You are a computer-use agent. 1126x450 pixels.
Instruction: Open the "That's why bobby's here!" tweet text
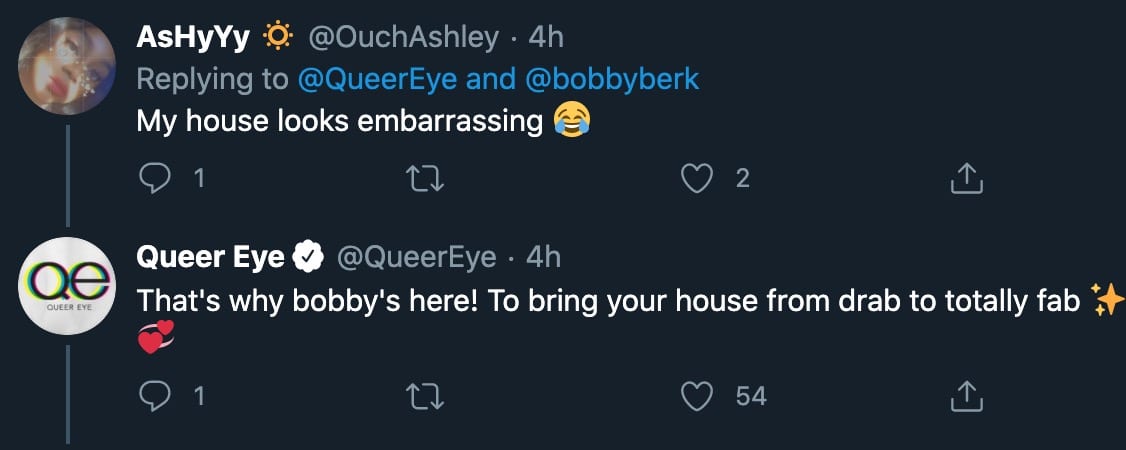(x=600, y=300)
